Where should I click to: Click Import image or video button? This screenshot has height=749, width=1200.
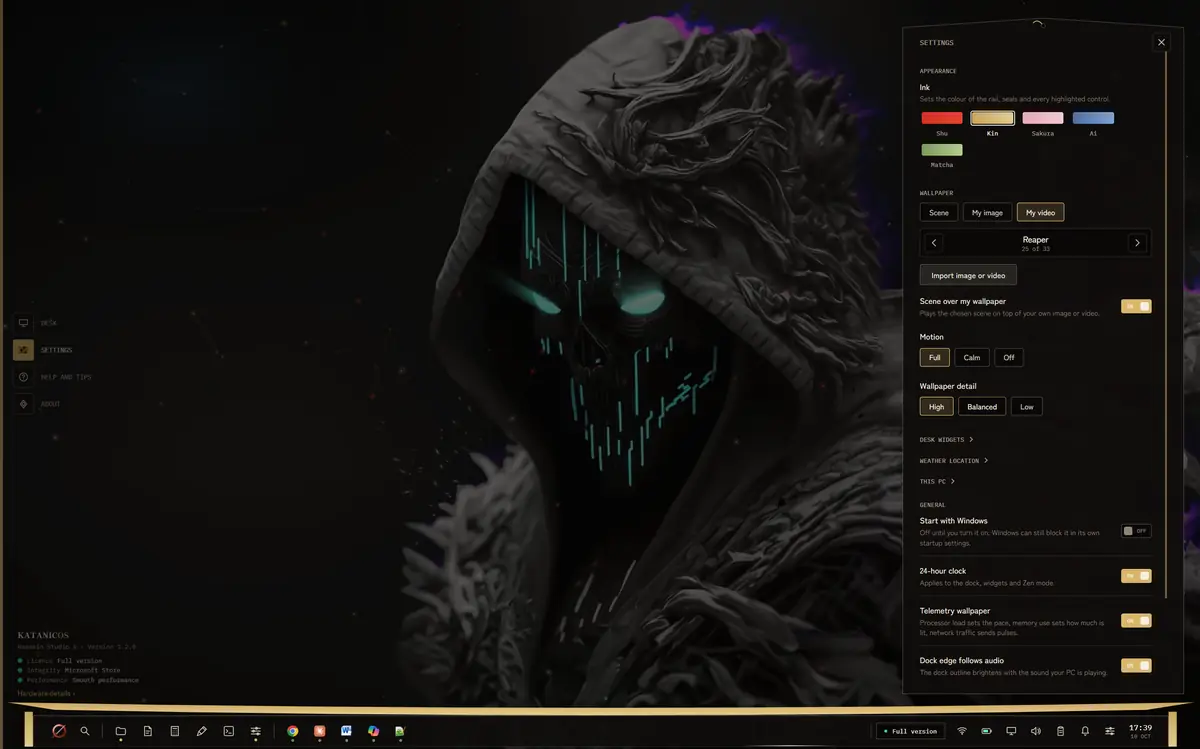pos(968,275)
